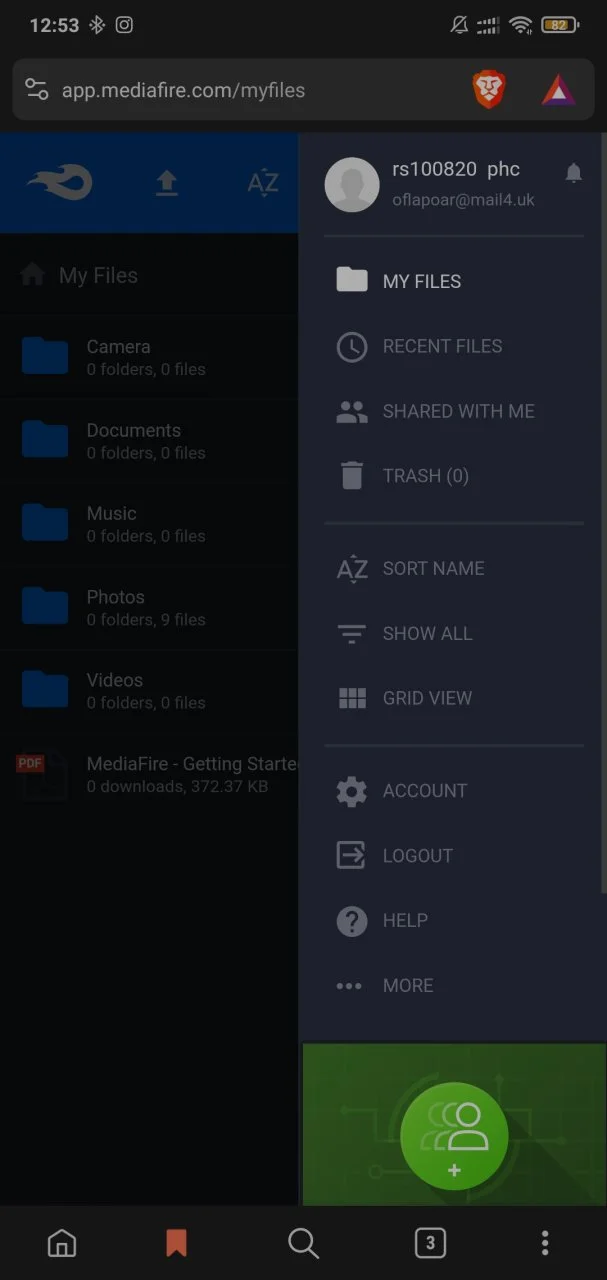Click the notification bell icon

pos(573,173)
